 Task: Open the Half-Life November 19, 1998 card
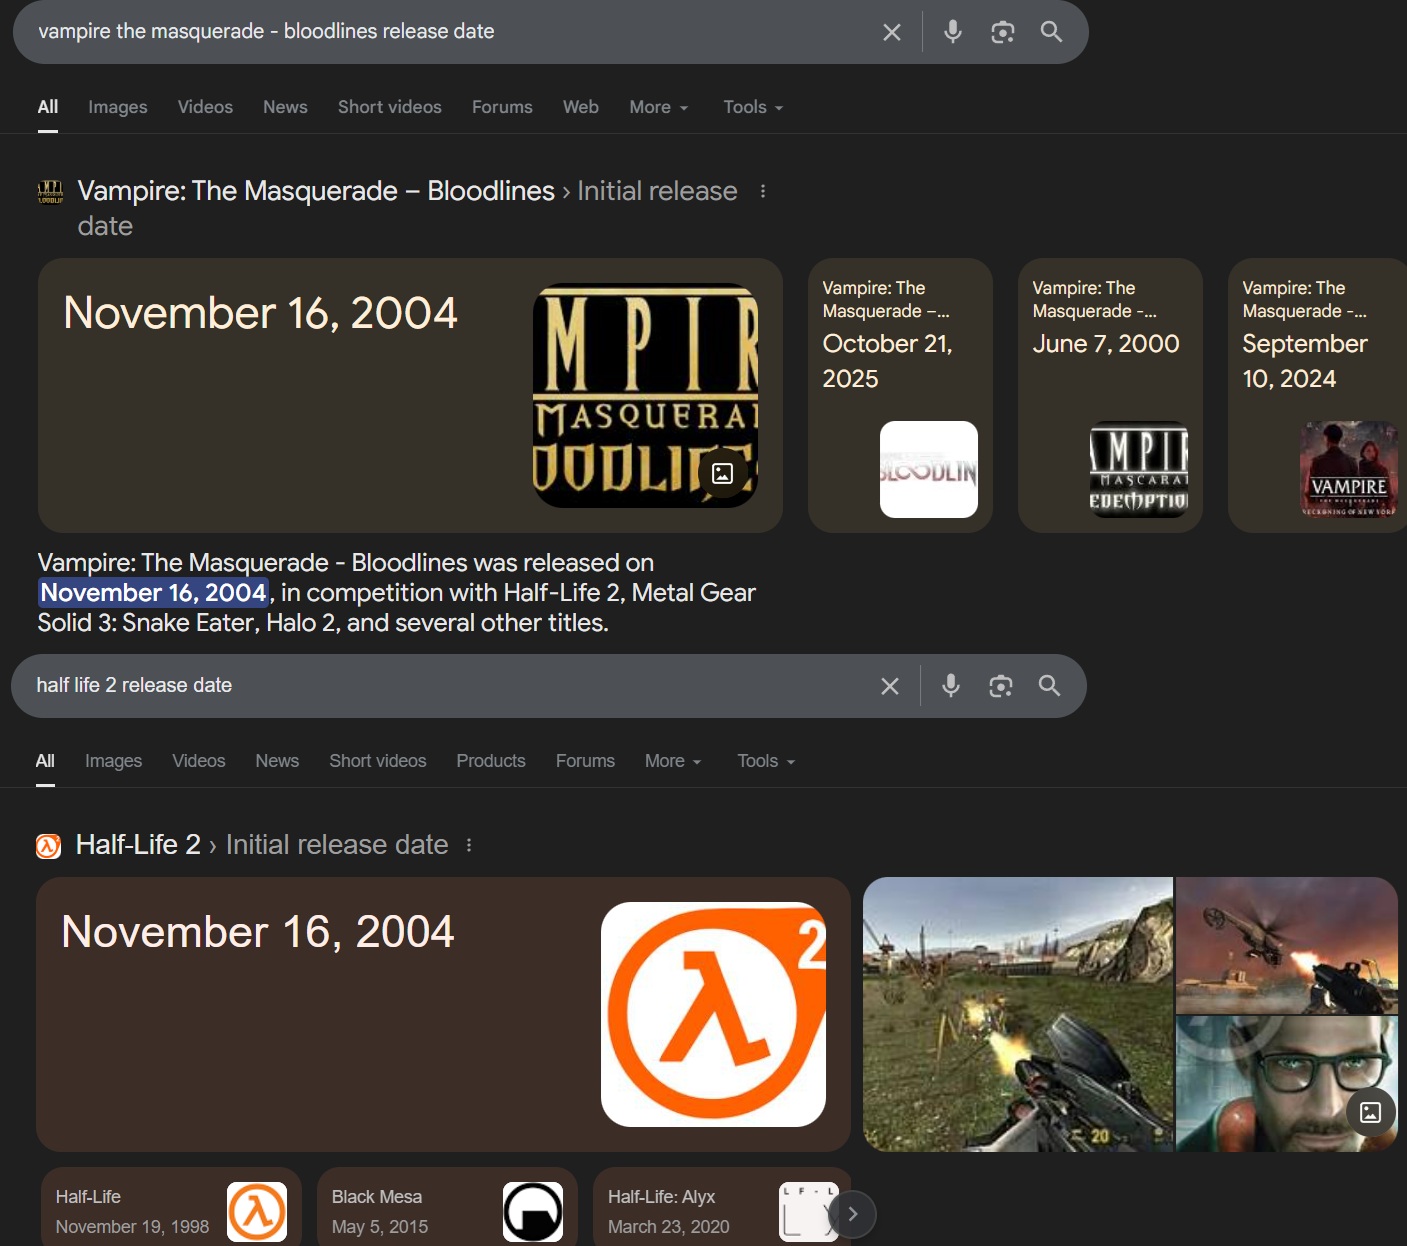171,1207
